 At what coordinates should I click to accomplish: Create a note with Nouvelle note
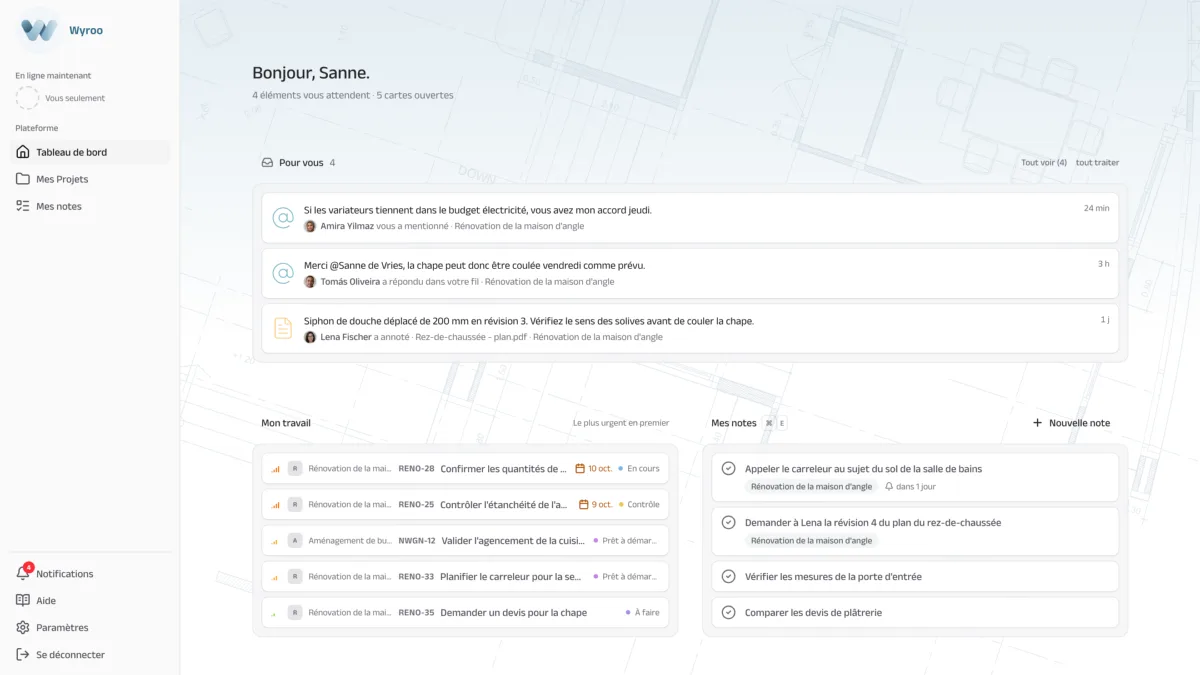[x=1071, y=423]
